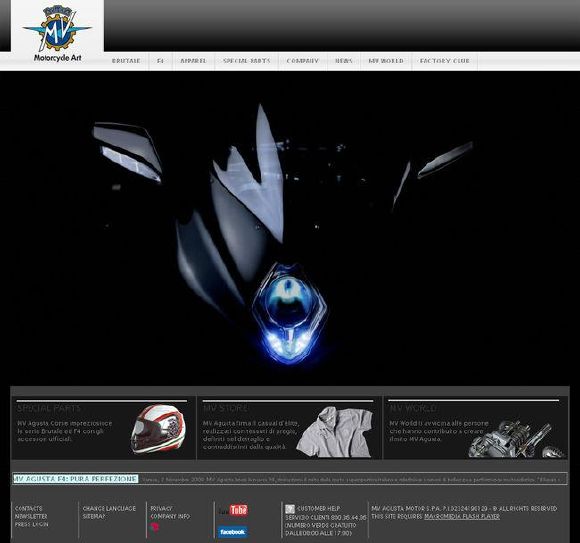Open the MV World card heading
The width and height of the screenshot is (580, 543).
[413, 408]
